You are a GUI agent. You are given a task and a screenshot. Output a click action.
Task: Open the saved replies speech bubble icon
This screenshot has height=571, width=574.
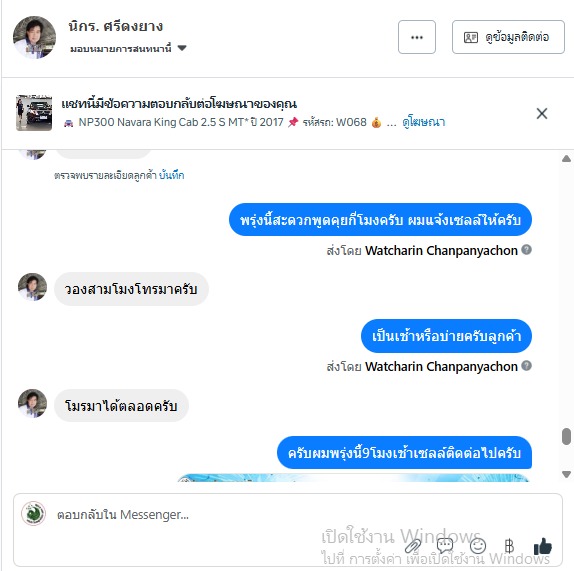point(445,546)
